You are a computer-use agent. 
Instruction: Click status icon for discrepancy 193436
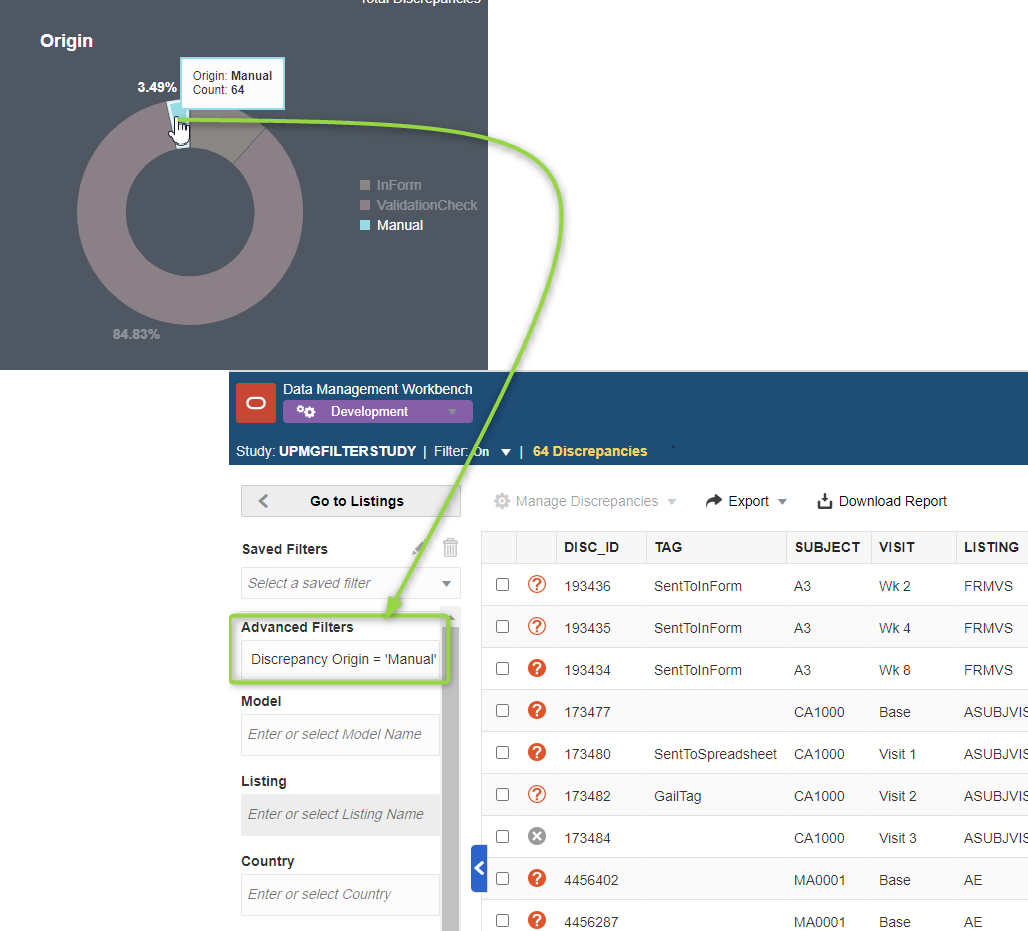pyautogui.click(x=537, y=584)
